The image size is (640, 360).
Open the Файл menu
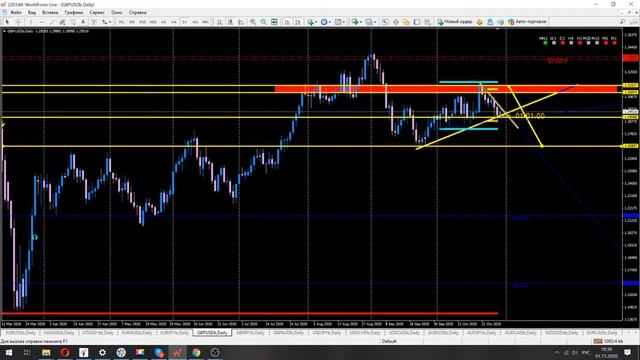[16, 13]
